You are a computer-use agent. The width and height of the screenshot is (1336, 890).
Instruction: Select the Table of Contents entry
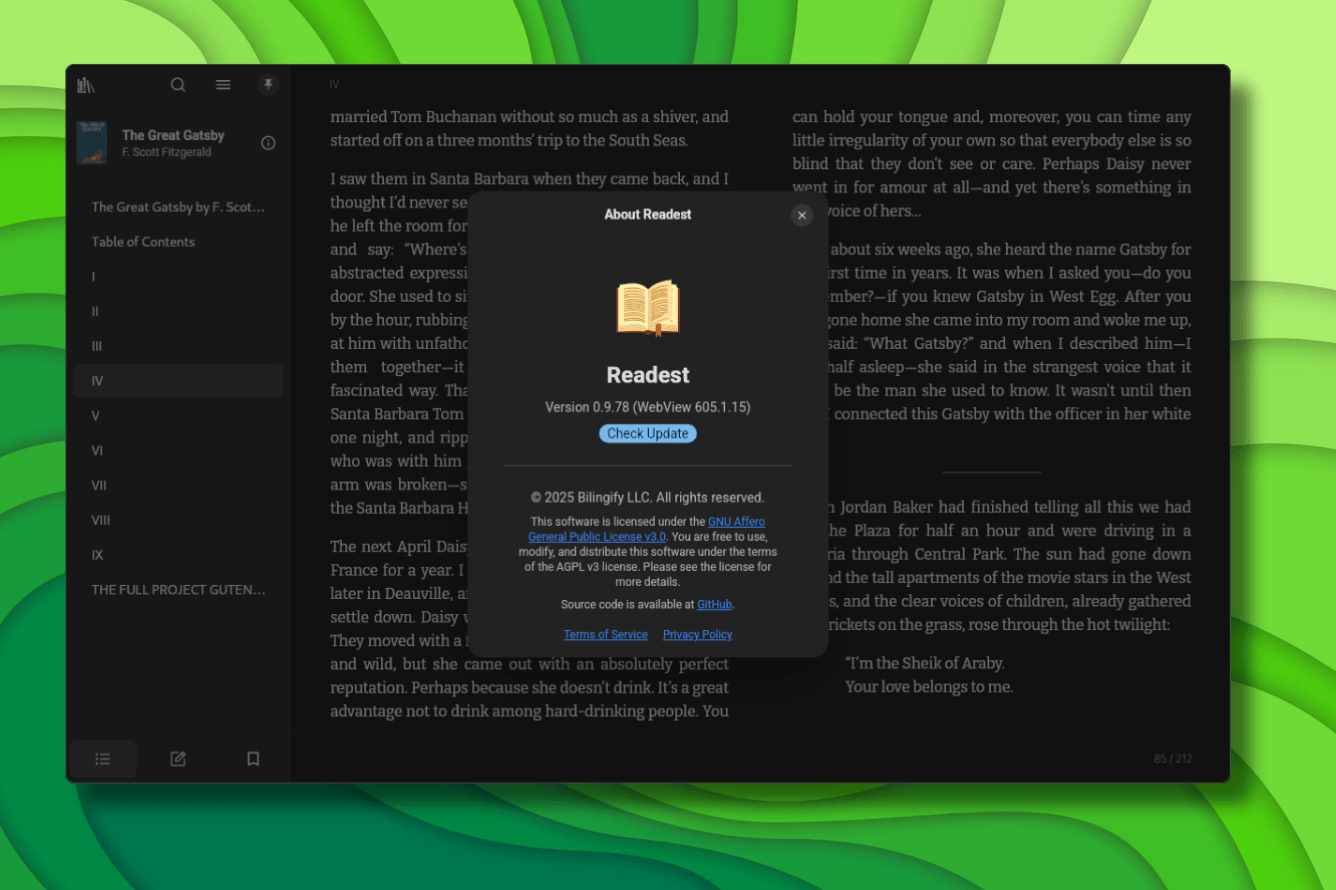pos(143,242)
